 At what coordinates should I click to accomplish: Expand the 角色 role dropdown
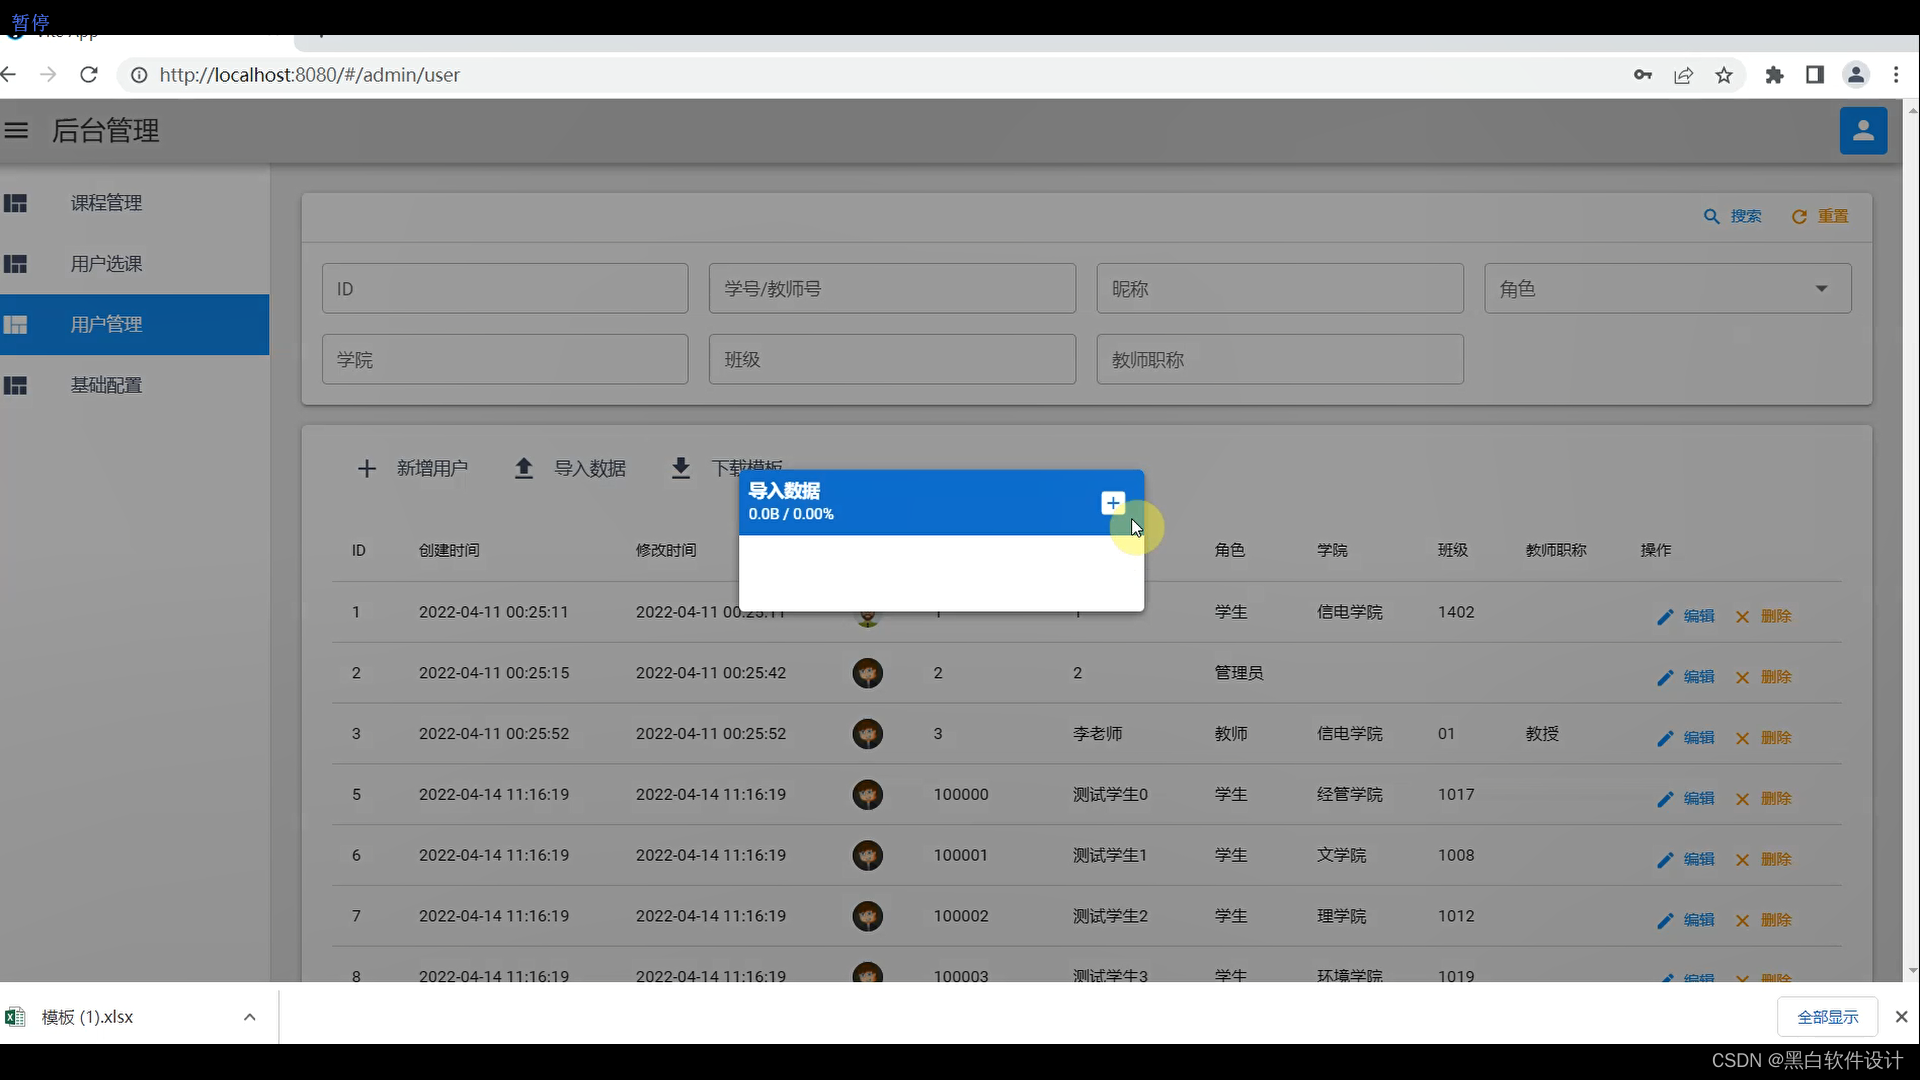coord(1821,289)
